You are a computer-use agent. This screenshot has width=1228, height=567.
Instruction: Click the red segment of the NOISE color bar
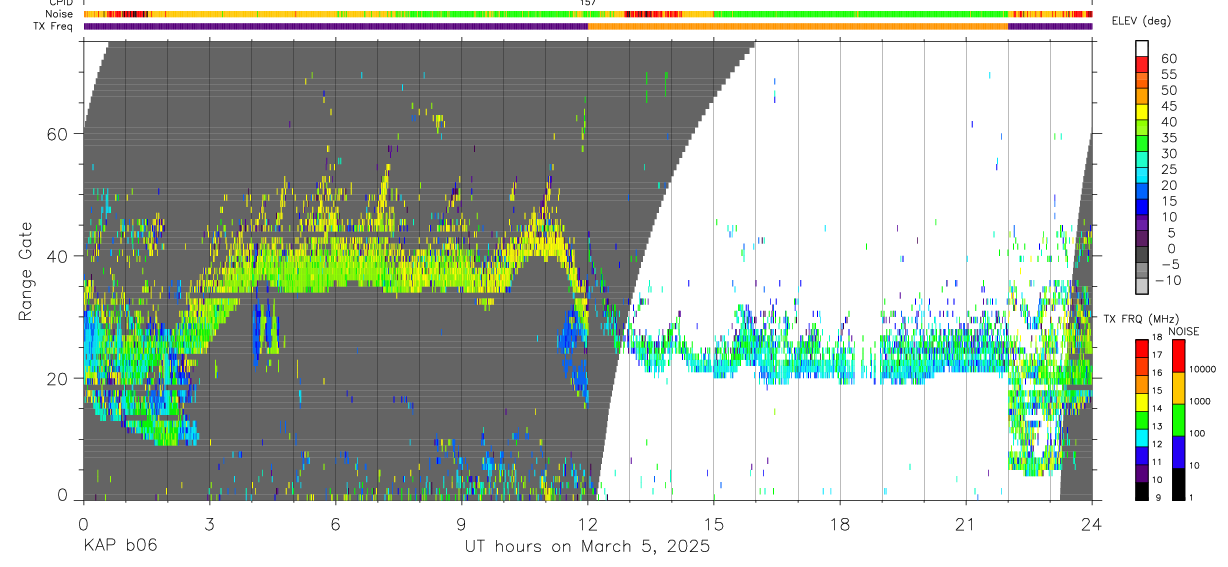(x=1178, y=355)
